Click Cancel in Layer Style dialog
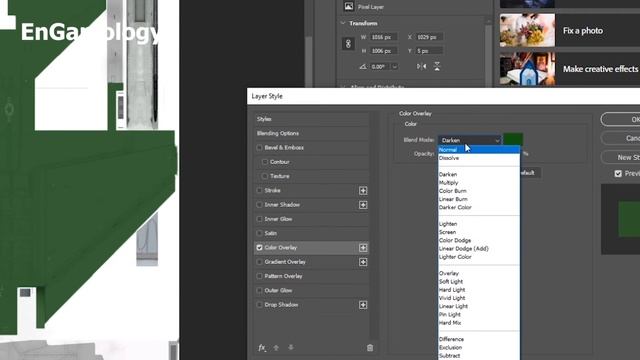The image size is (640, 360). pyautogui.click(x=621, y=138)
